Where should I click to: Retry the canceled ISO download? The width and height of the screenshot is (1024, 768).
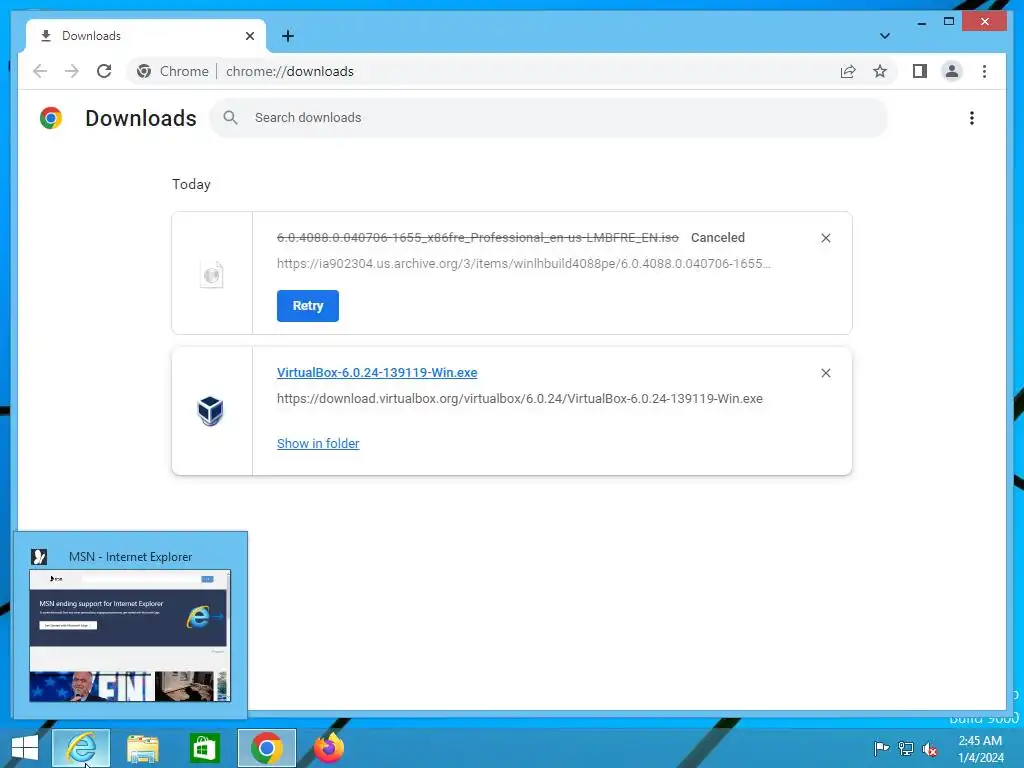[308, 306]
